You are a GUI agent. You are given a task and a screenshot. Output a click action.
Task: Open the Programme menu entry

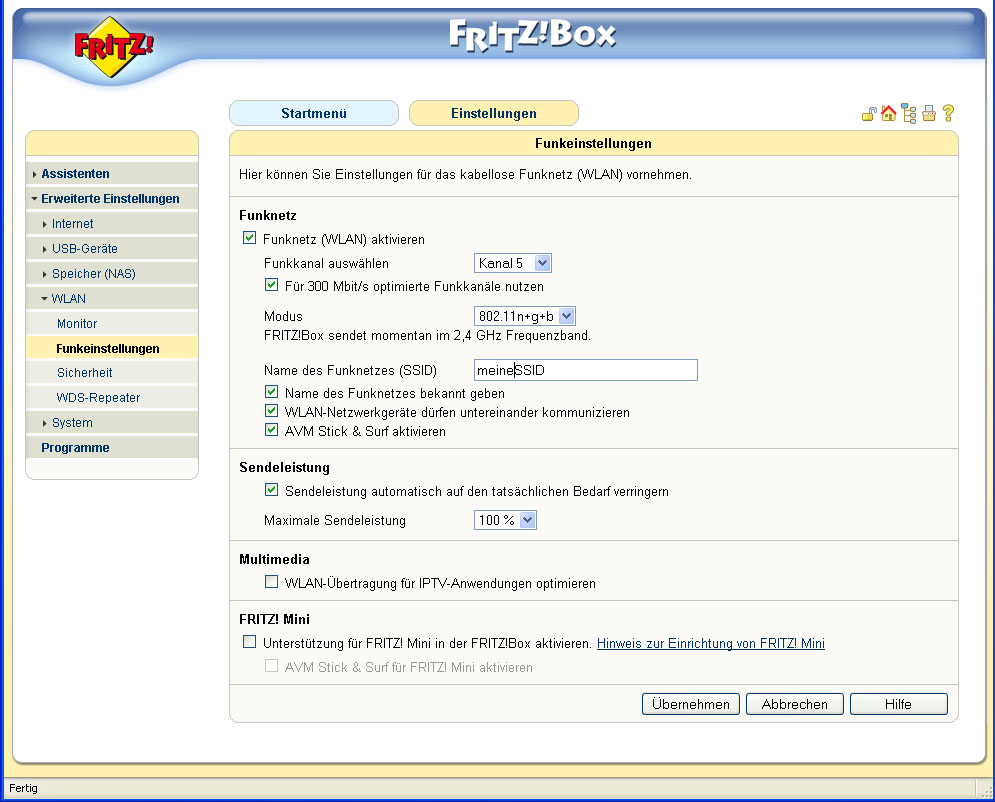point(112,447)
